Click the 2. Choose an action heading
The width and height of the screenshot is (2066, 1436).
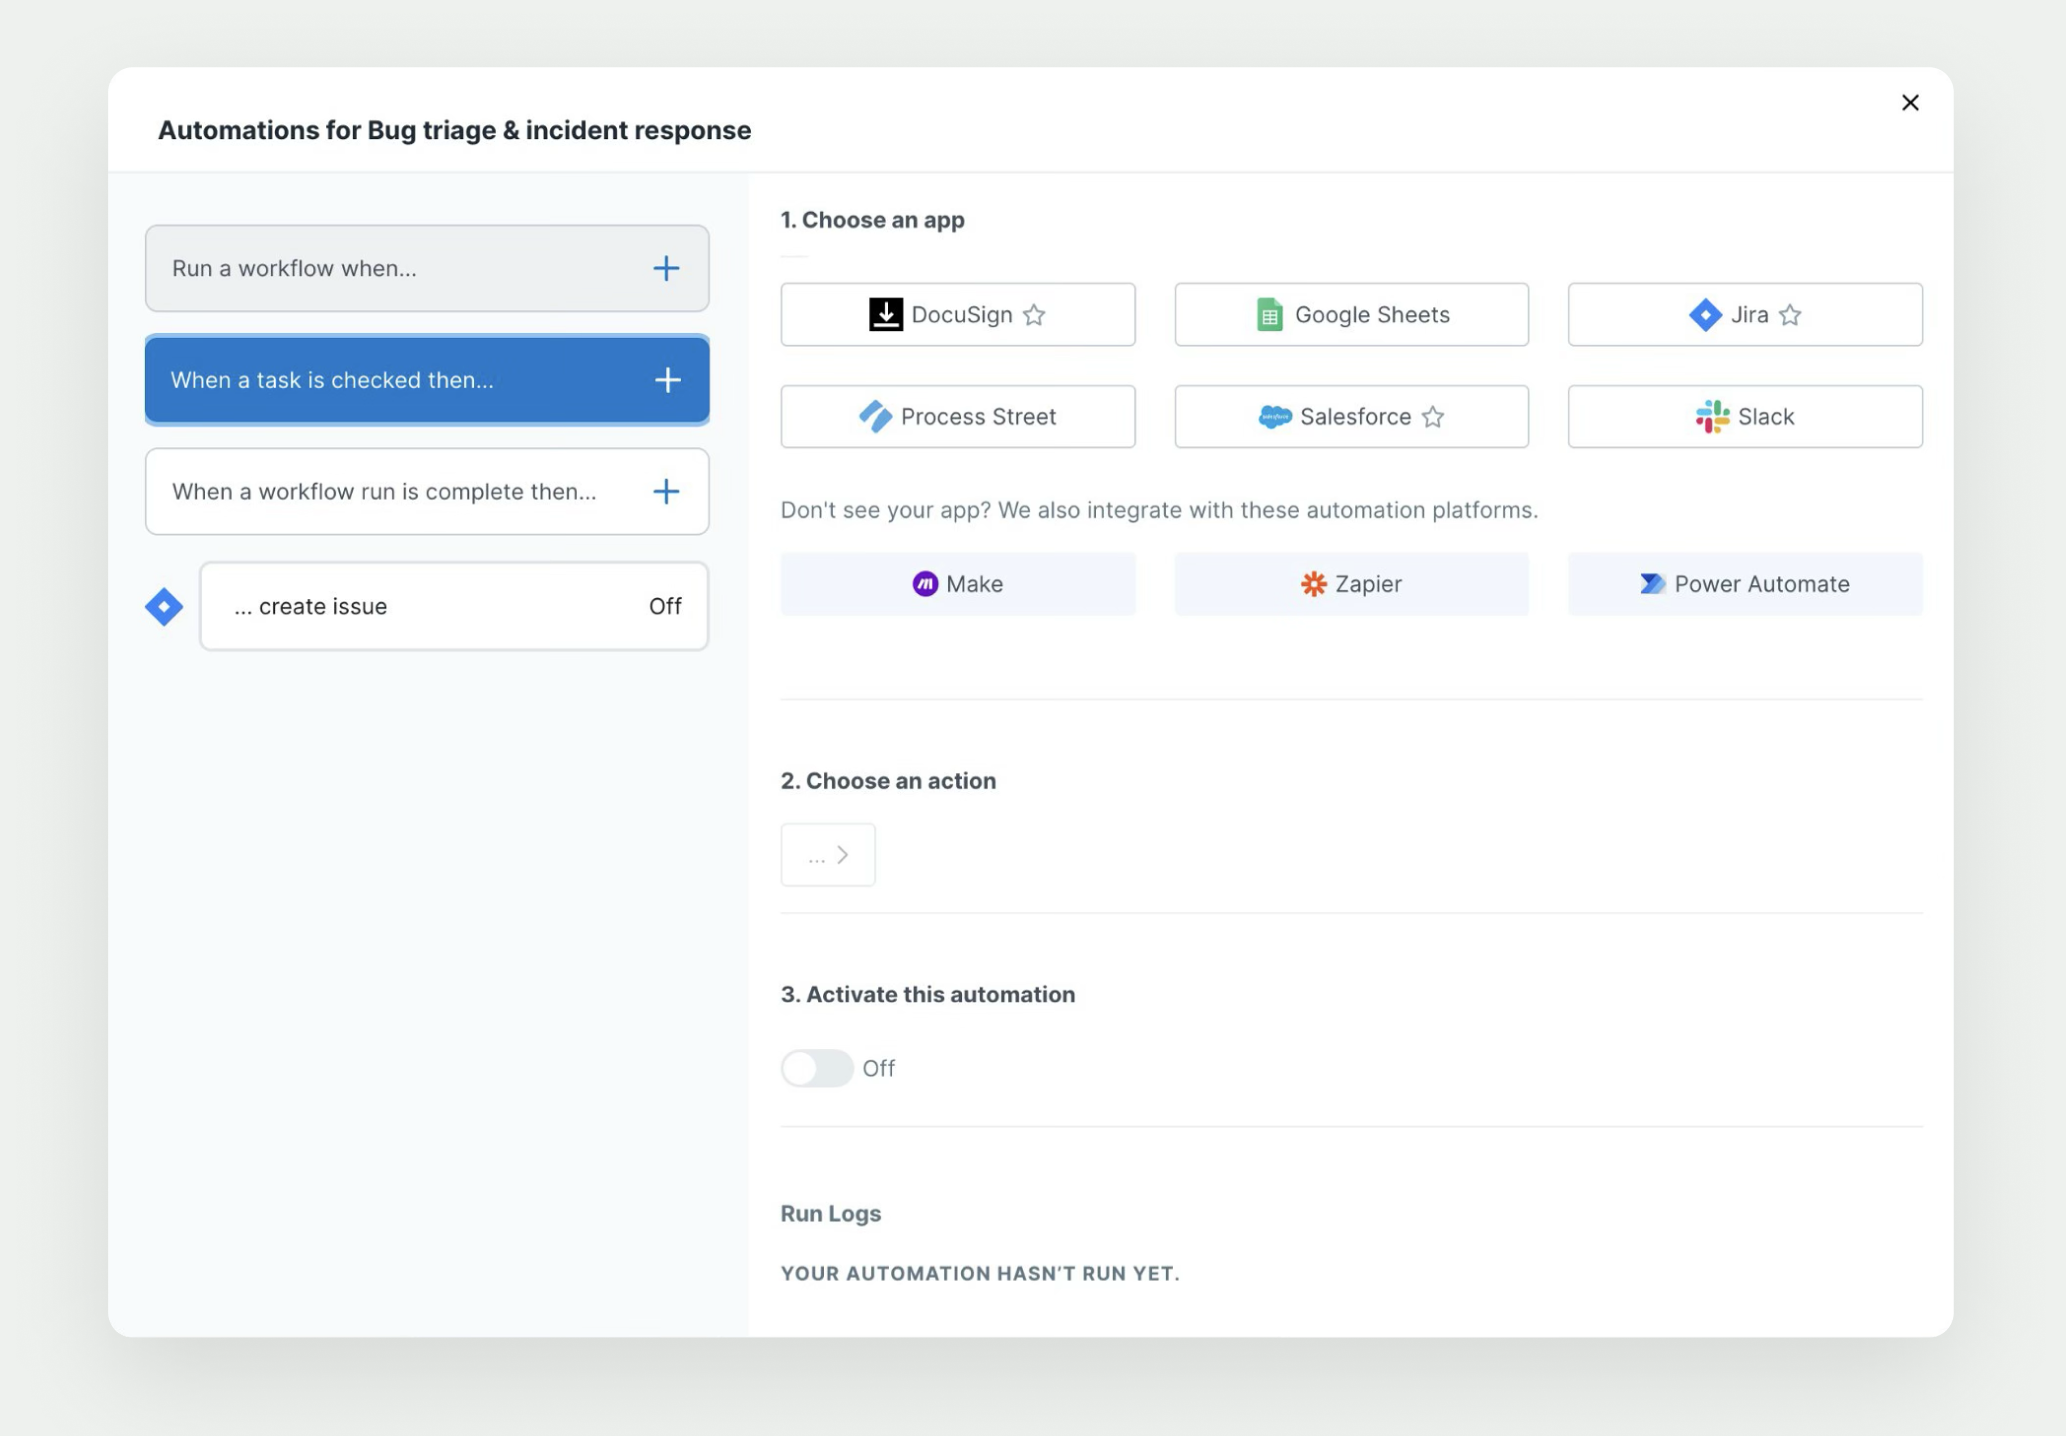pyautogui.click(x=888, y=781)
